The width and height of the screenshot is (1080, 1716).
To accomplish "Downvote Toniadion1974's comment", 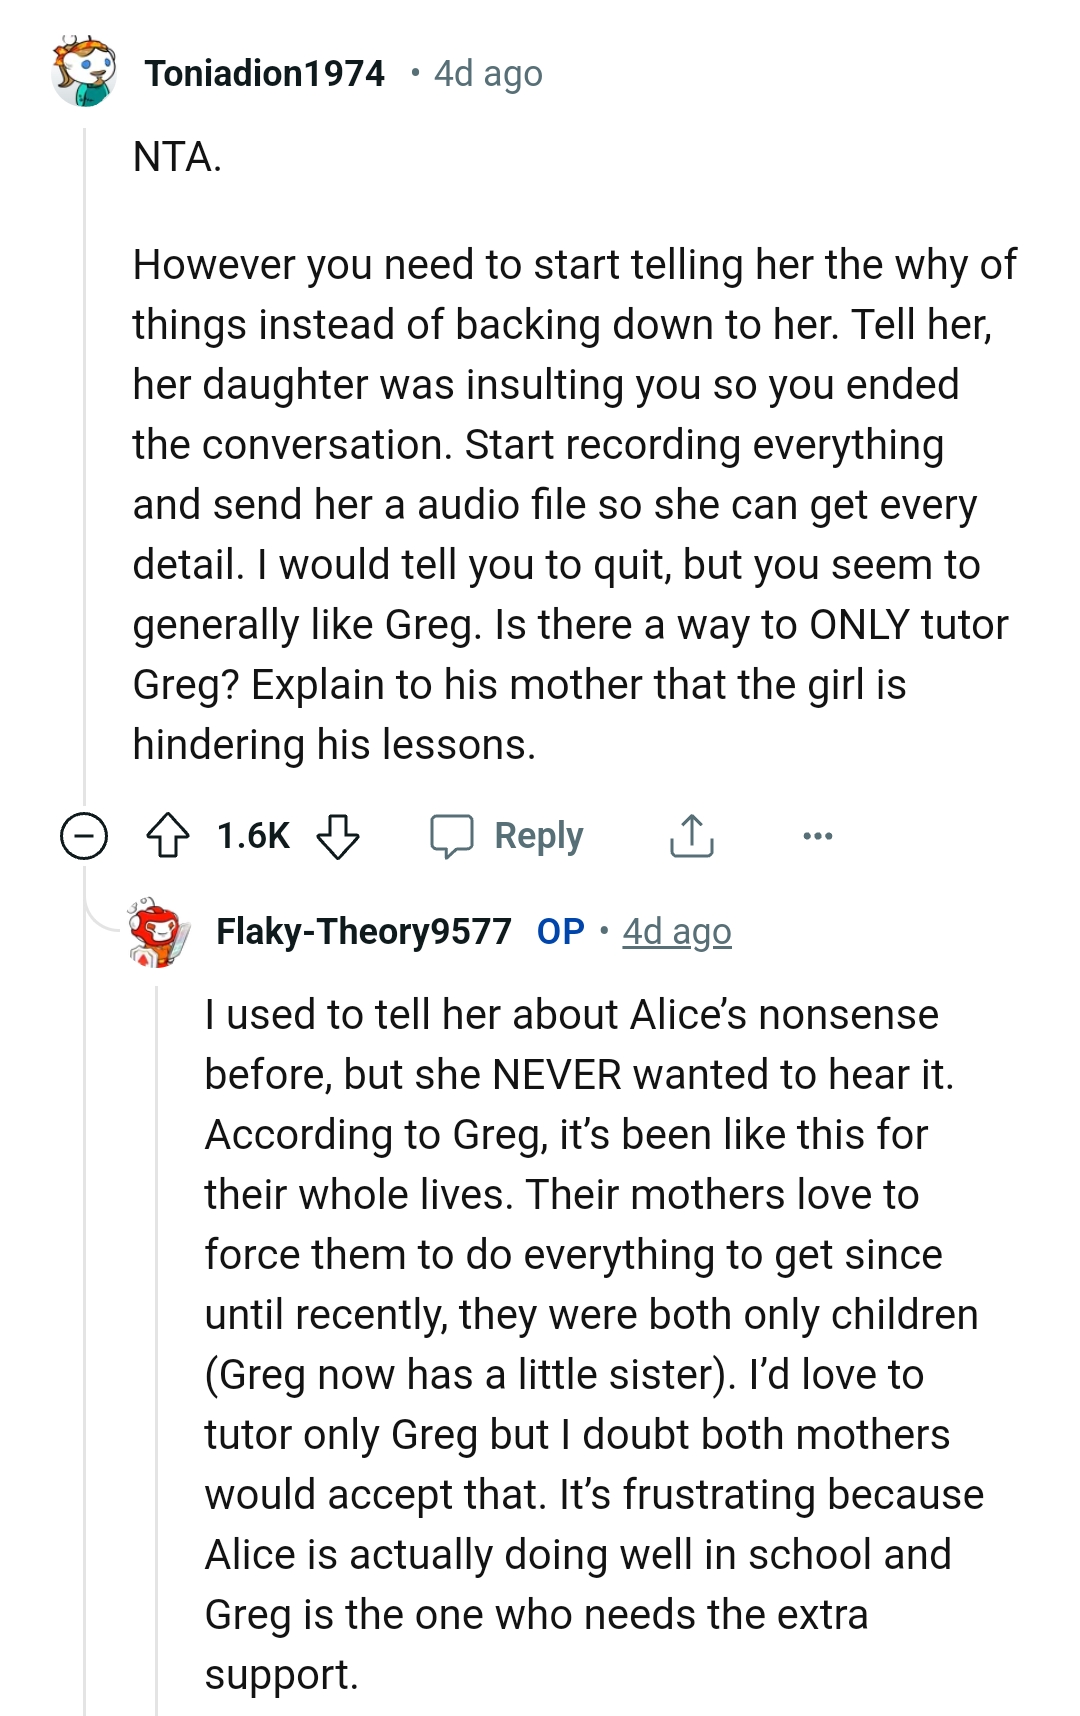I will 340,836.
